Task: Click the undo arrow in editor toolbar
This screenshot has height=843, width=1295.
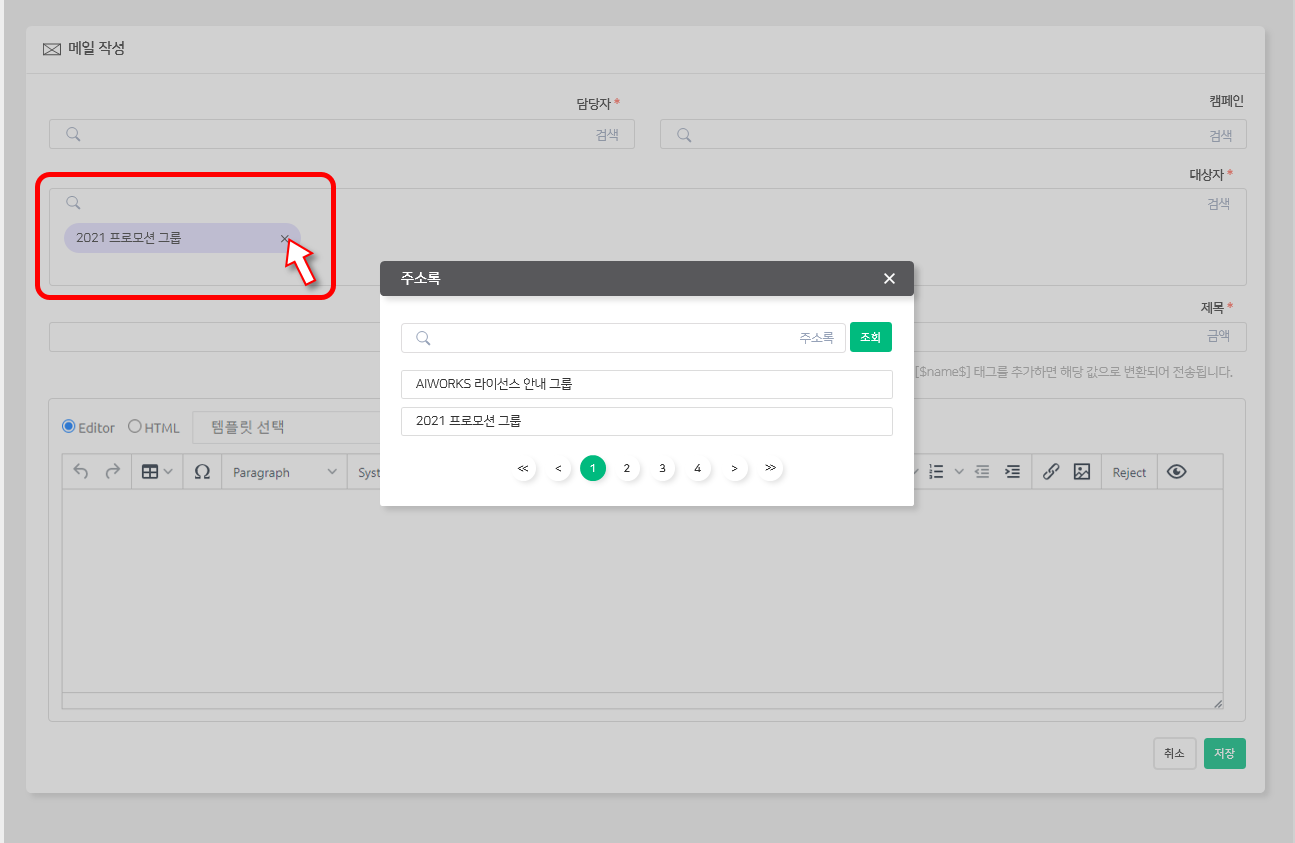Action: click(x=81, y=472)
